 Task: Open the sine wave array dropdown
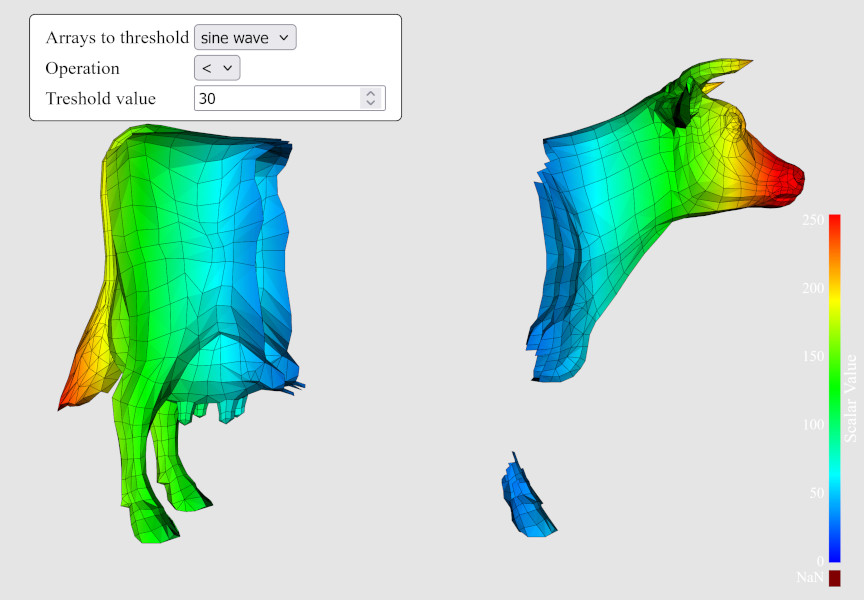pyautogui.click(x=244, y=38)
